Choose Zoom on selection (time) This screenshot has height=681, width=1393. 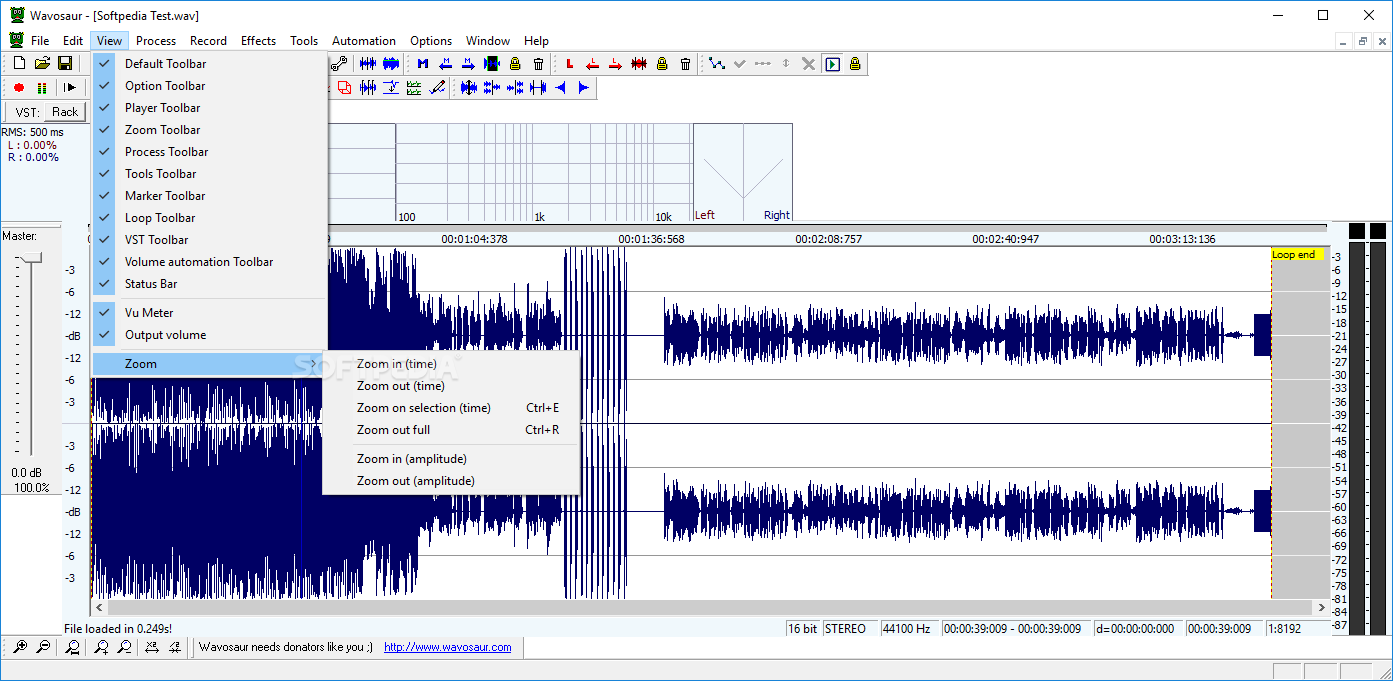(451, 408)
